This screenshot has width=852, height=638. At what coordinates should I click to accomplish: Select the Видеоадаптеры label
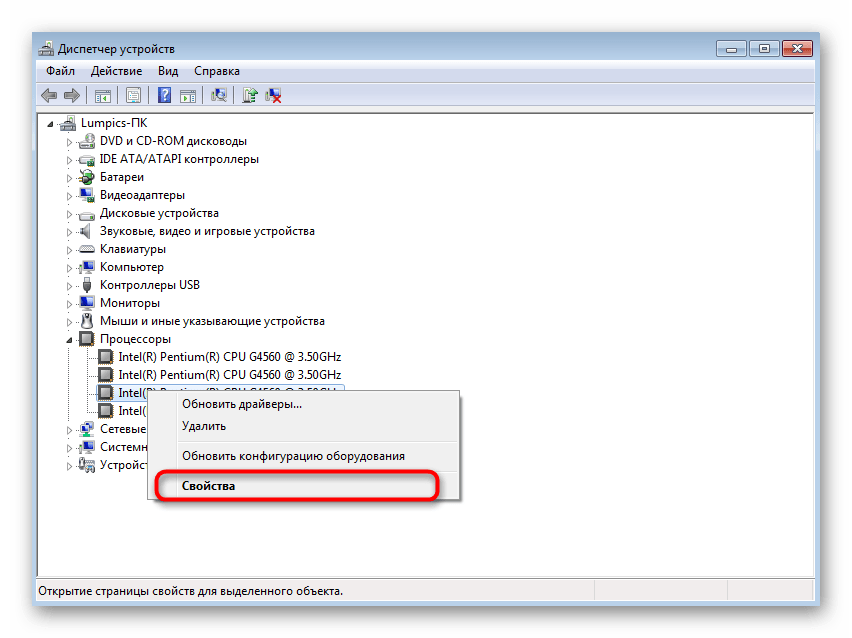(x=142, y=195)
